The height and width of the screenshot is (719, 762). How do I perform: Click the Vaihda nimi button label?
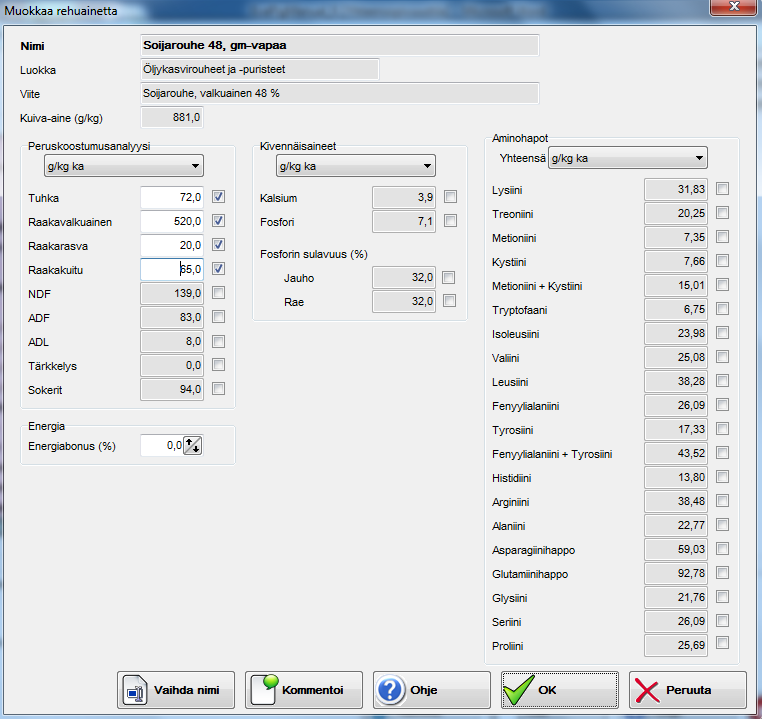click(x=187, y=690)
